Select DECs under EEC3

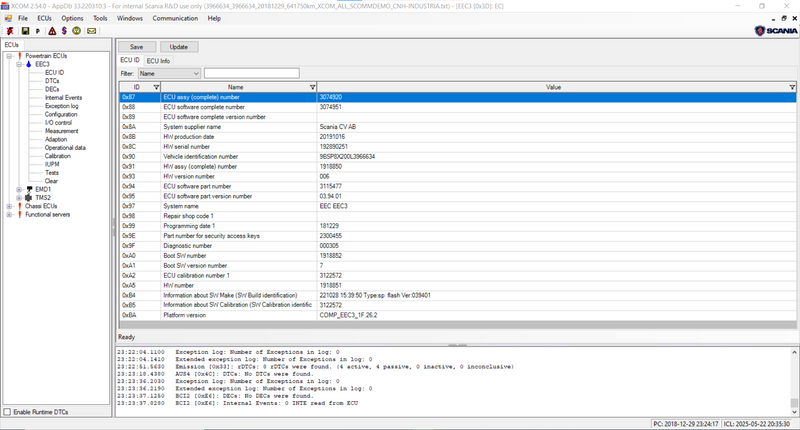coord(52,89)
